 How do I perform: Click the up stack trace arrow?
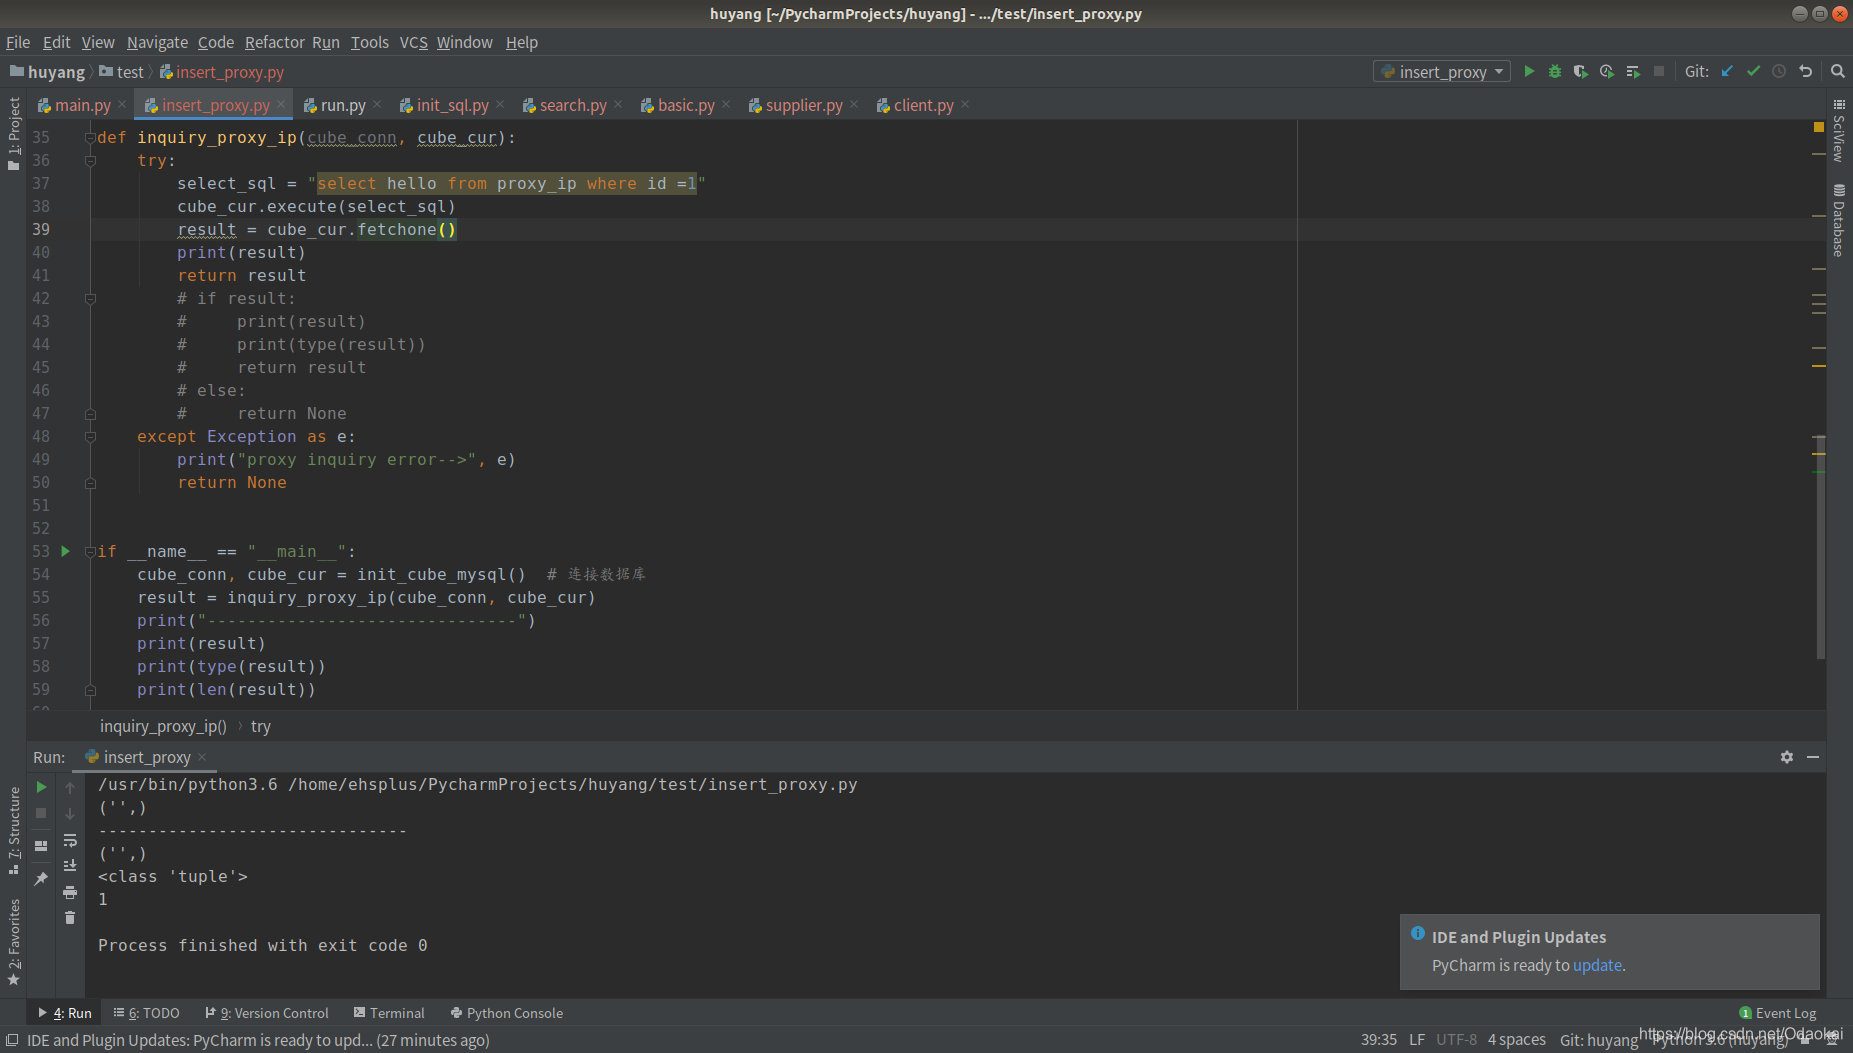[70, 787]
